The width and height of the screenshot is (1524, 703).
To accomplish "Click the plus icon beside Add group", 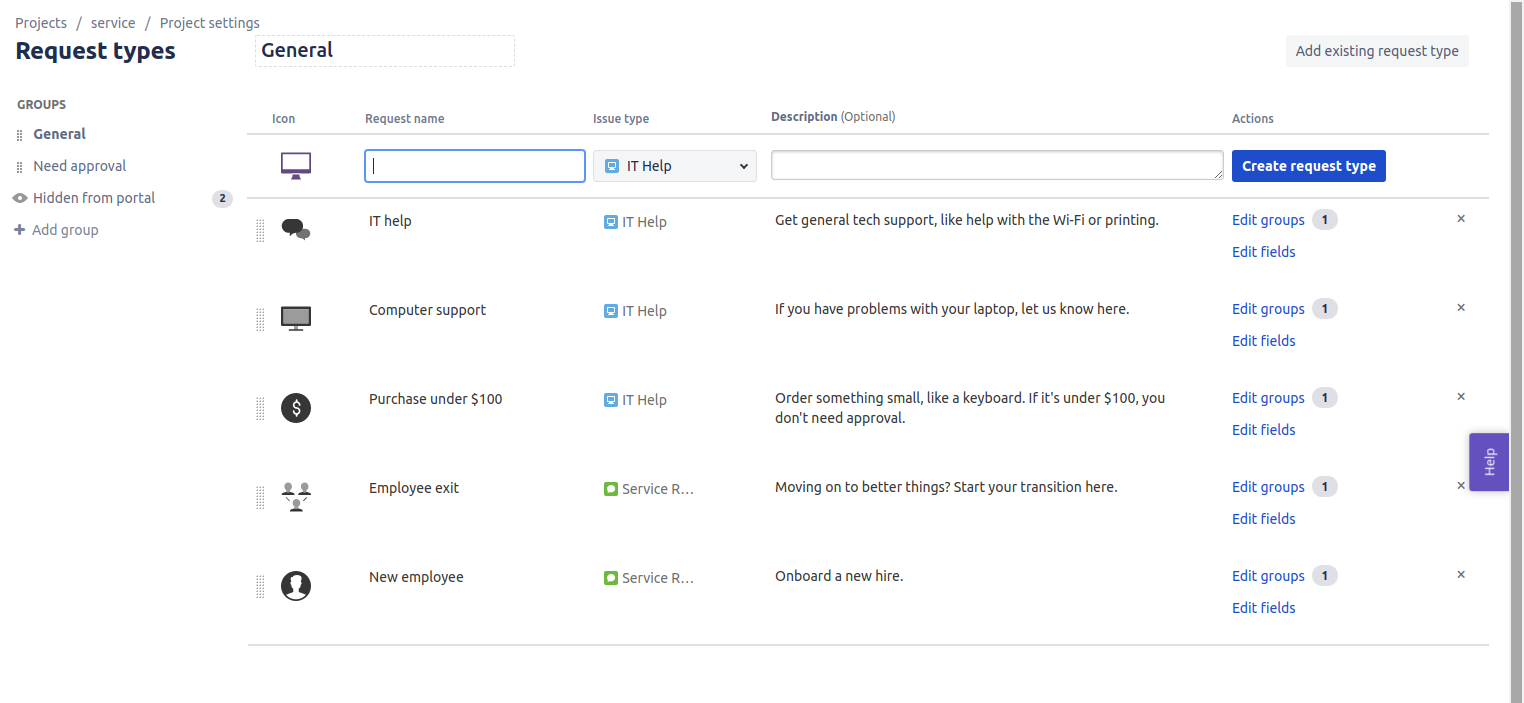I will pyautogui.click(x=20, y=230).
